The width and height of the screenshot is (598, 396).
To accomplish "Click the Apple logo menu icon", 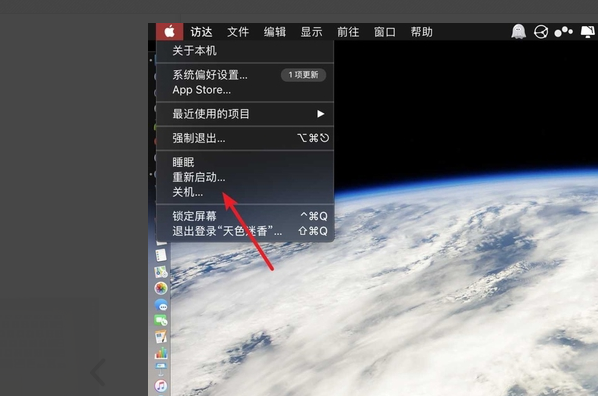I will [170, 32].
